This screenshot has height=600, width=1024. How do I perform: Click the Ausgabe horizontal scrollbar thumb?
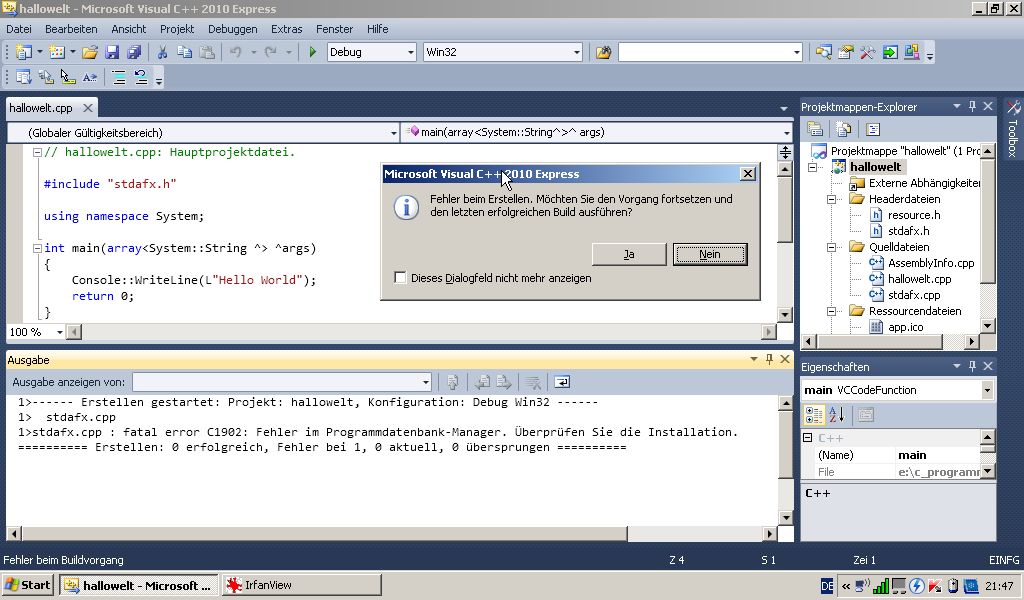coord(324,534)
